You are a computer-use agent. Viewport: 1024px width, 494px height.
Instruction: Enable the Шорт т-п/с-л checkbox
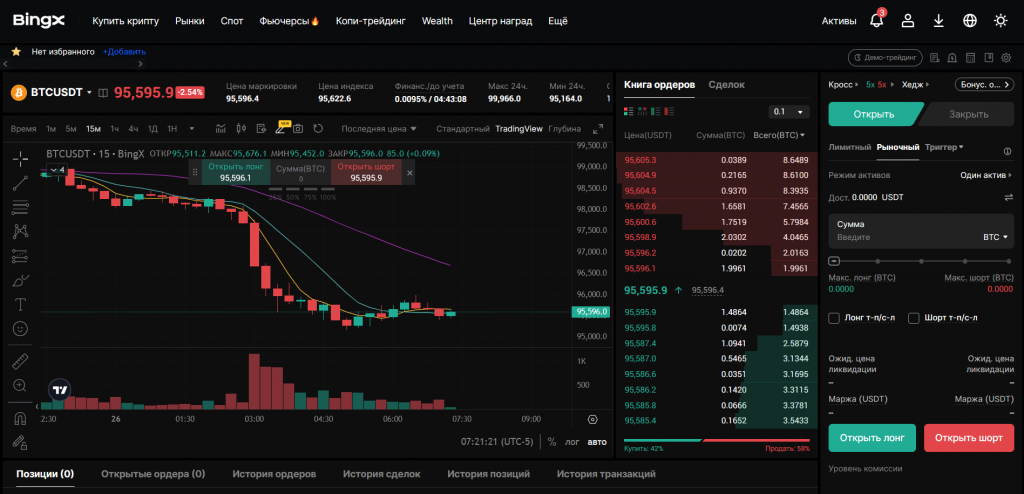pos(914,318)
